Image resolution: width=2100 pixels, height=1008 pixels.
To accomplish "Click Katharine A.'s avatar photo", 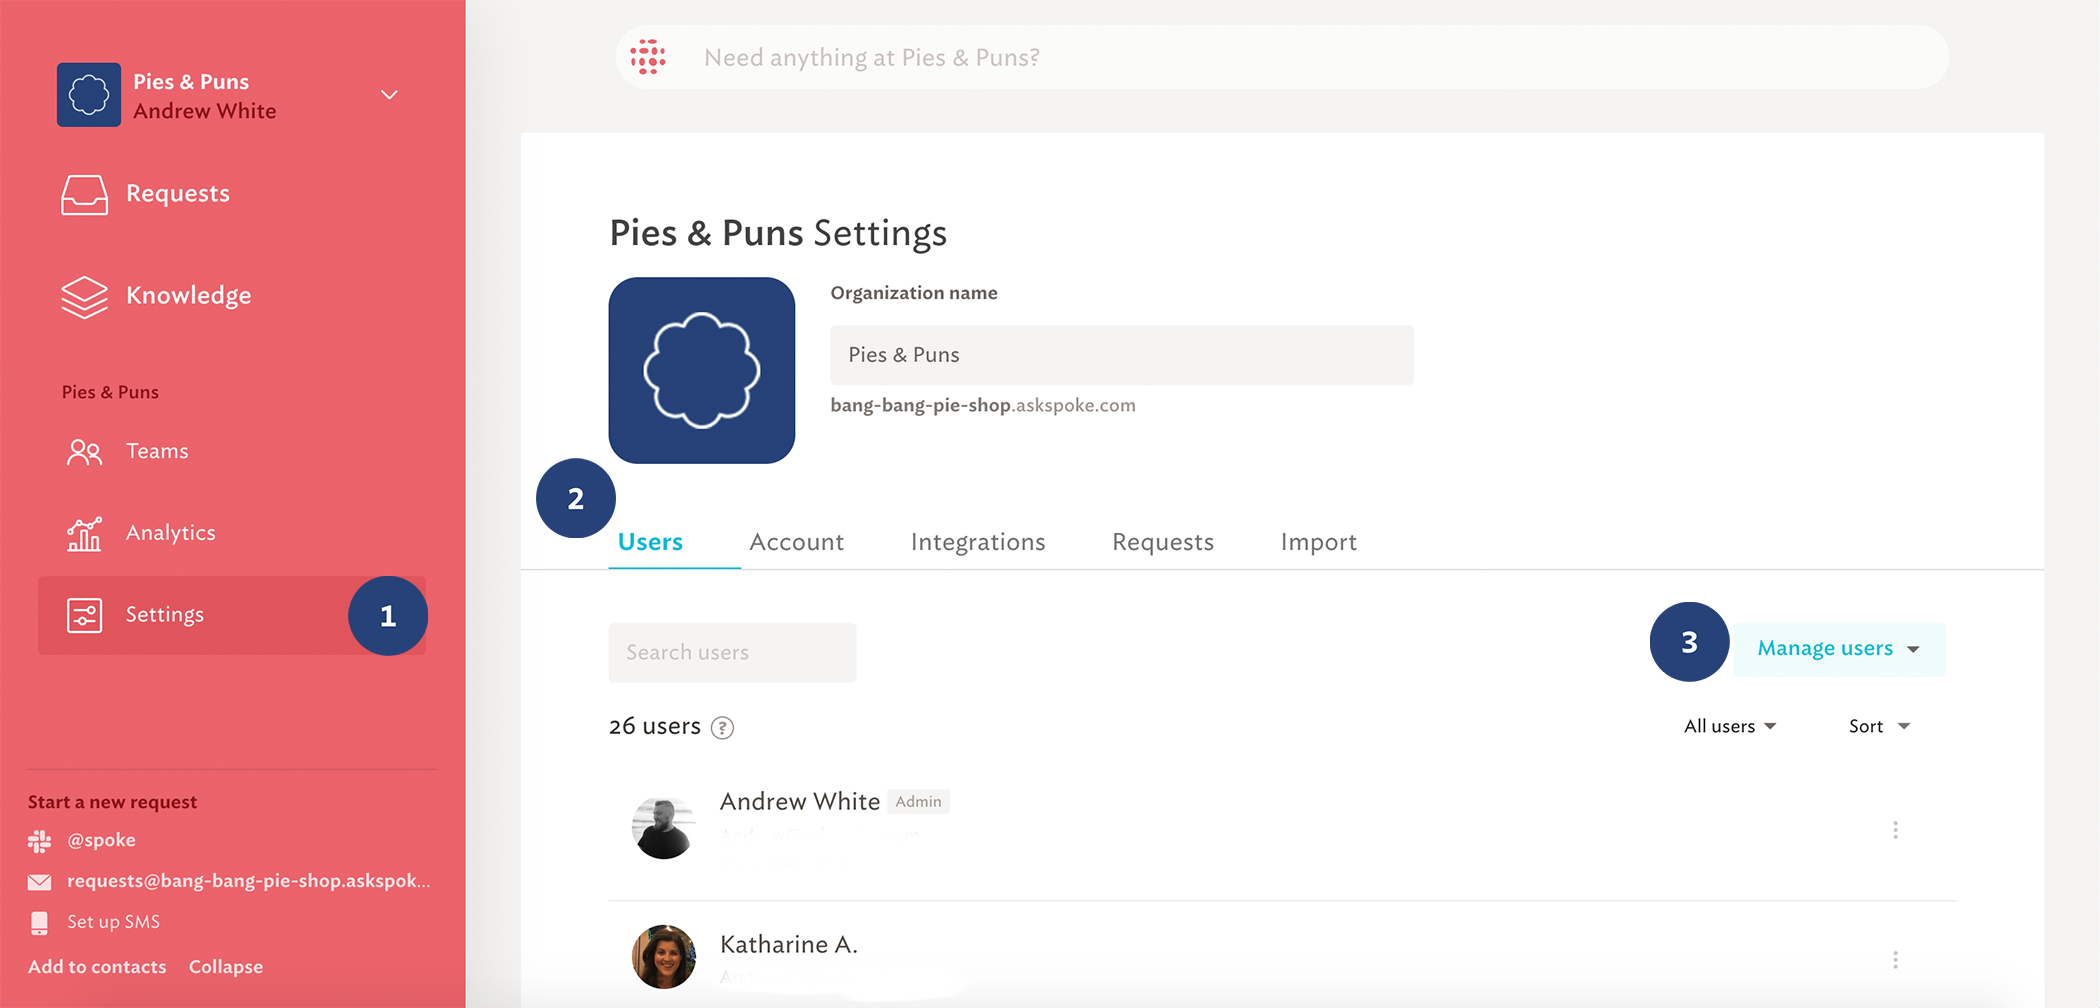I will click(x=663, y=957).
